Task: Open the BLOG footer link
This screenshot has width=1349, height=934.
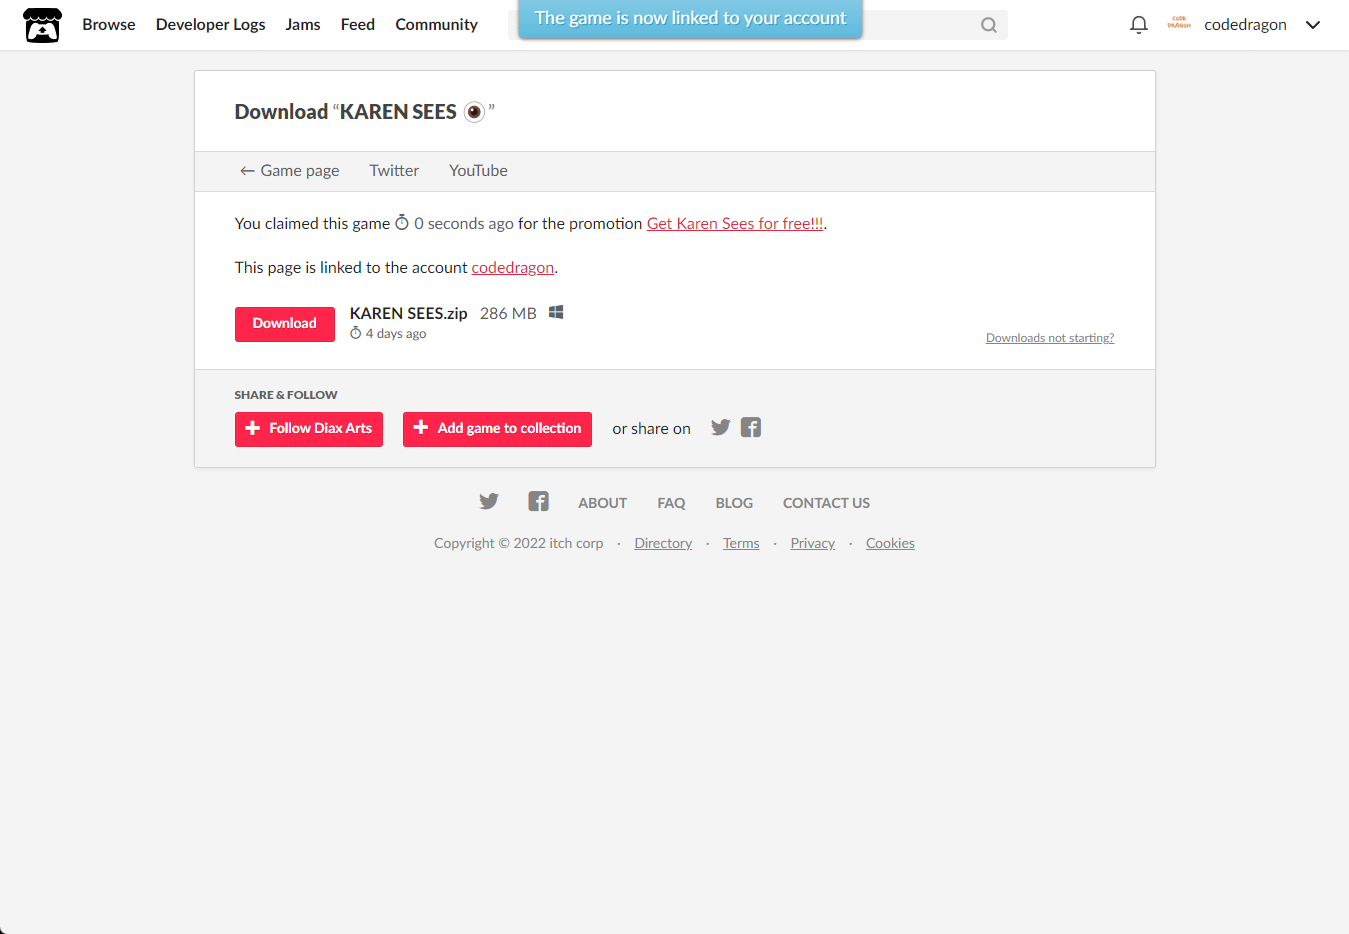Action: tap(734, 503)
